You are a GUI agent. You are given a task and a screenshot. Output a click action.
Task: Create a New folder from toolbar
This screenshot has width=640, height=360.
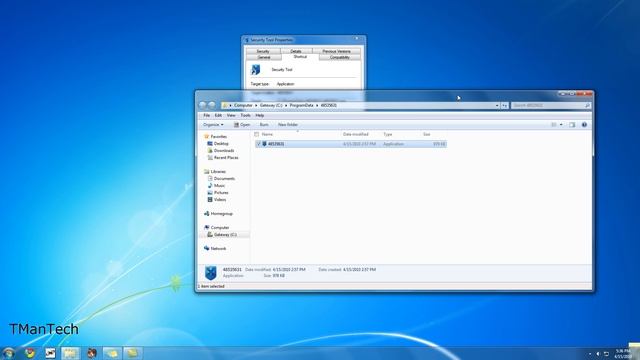(x=288, y=124)
